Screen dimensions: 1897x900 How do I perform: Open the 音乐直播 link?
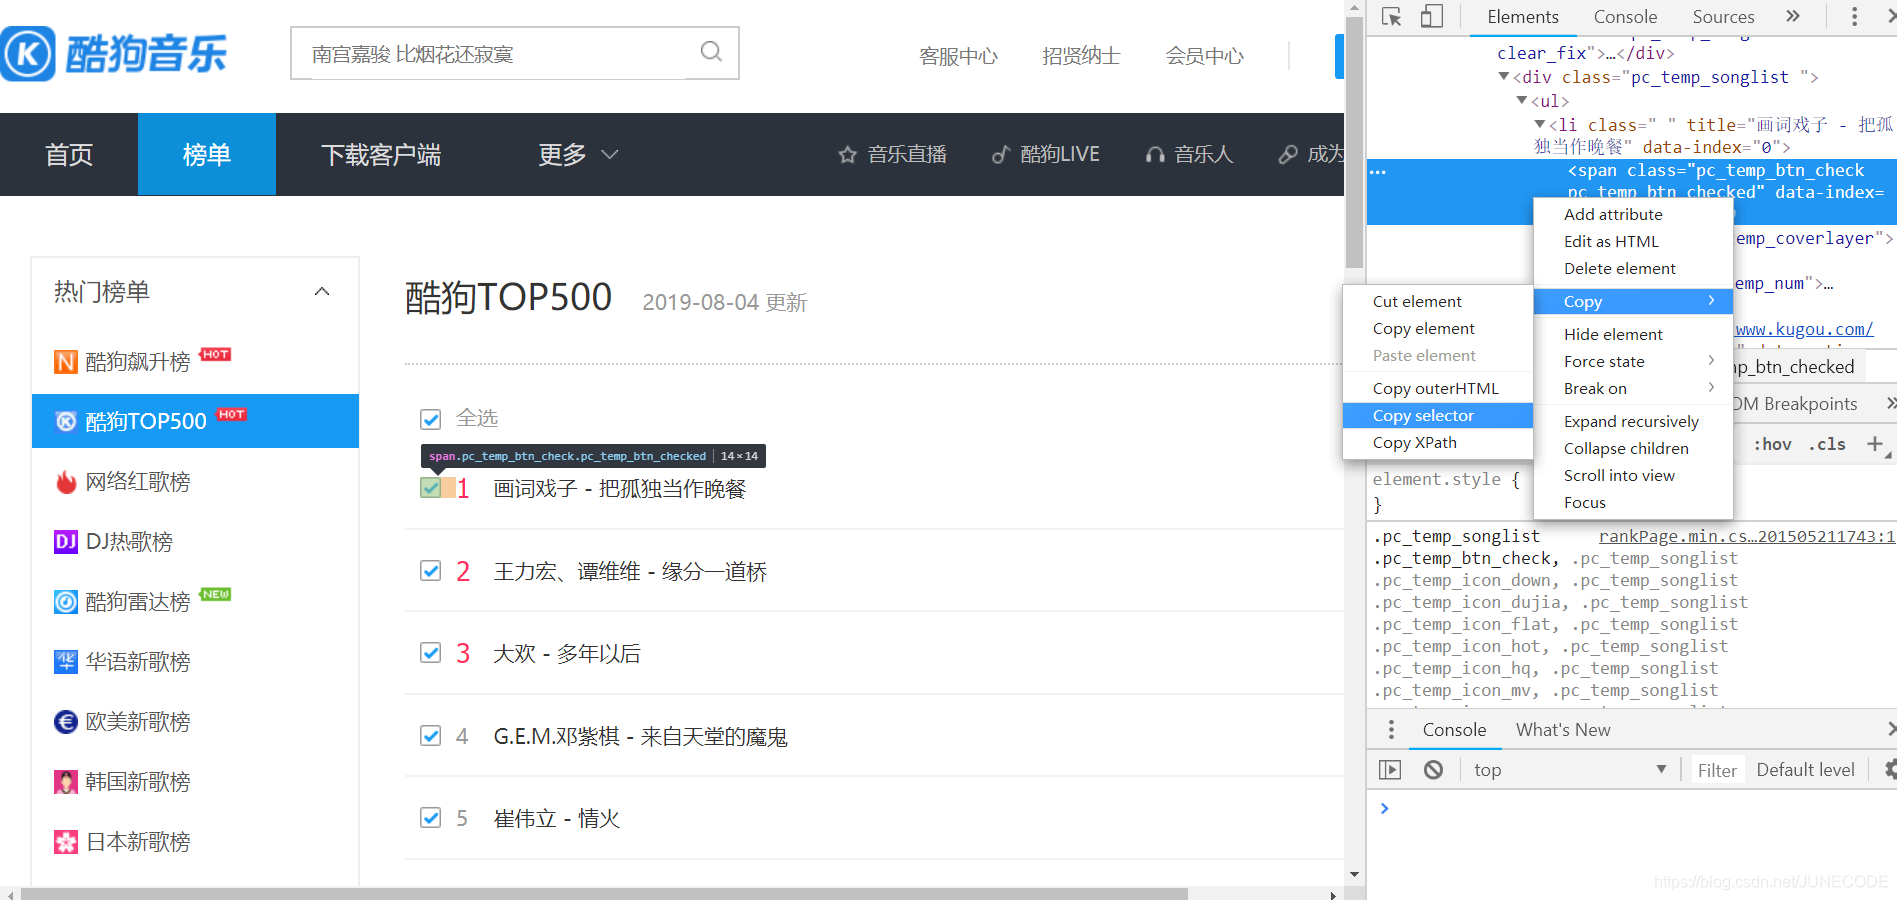click(892, 154)
